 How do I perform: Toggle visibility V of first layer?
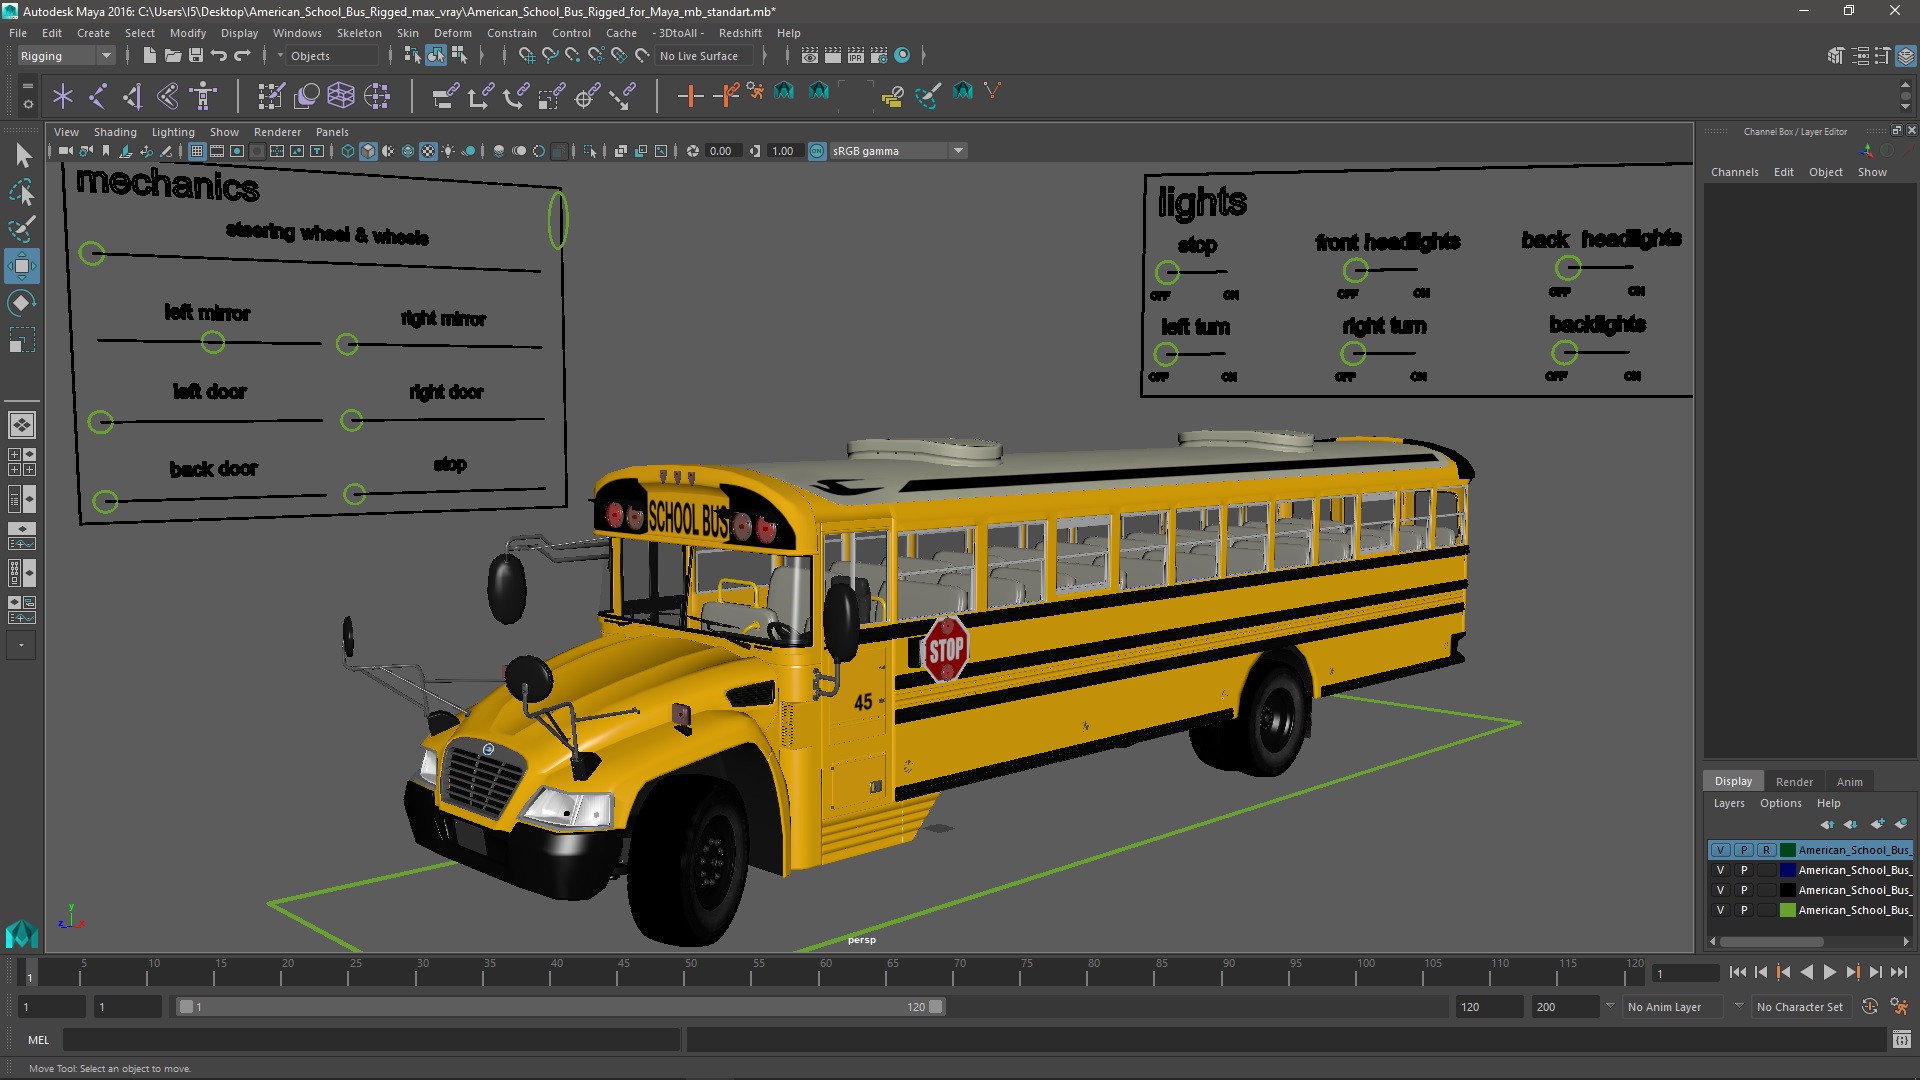[1720, 850]
